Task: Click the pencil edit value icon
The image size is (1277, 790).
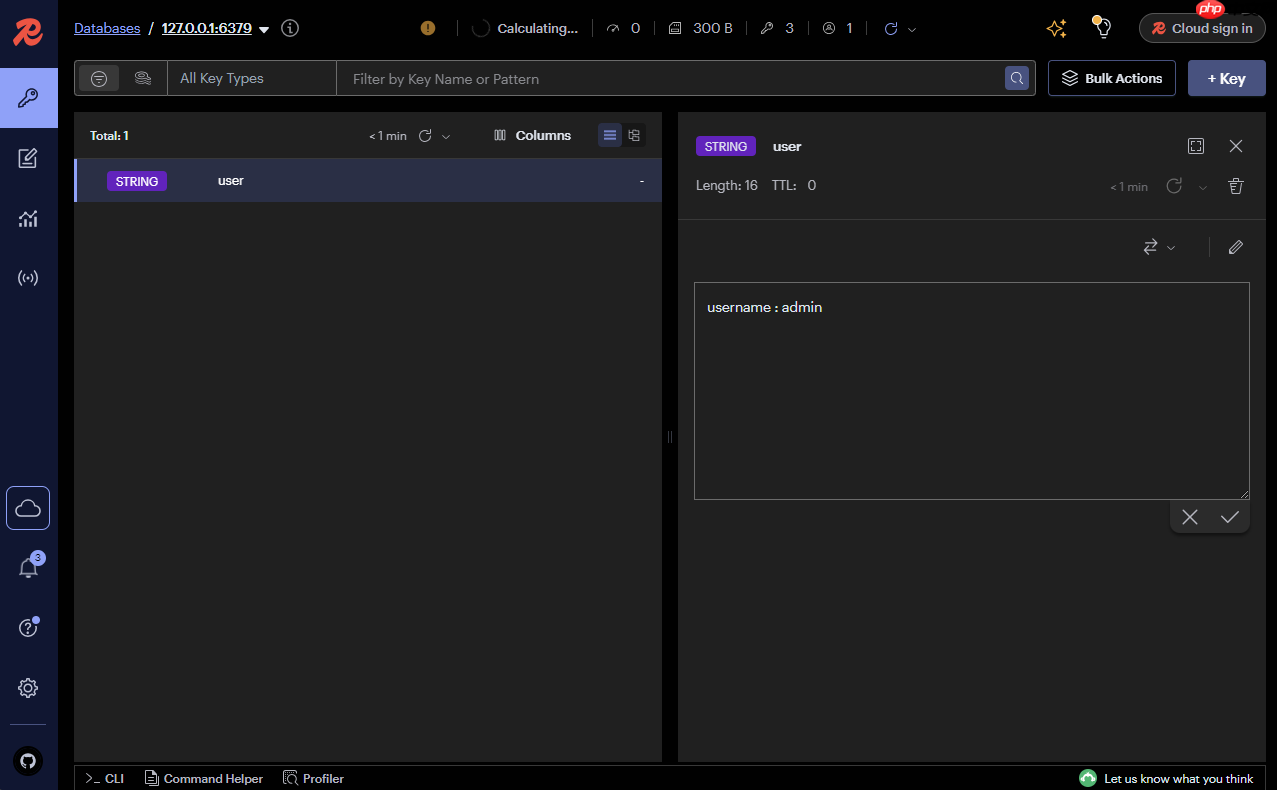Action: point(1236,247)
